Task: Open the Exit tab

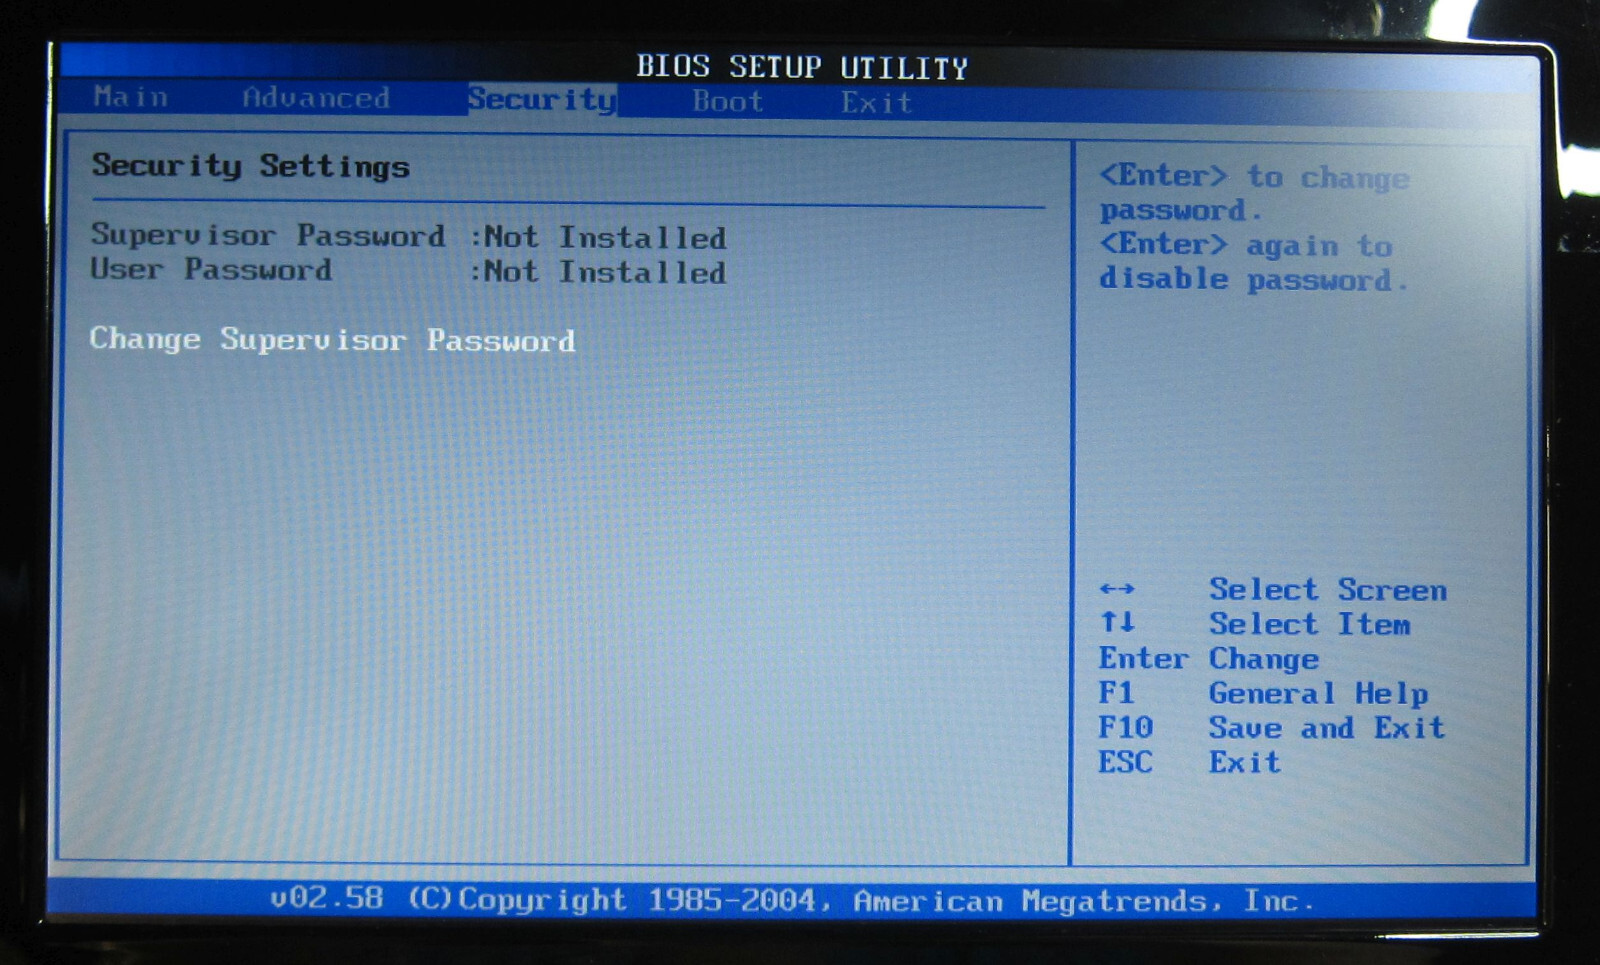Action: coord(876,102)
